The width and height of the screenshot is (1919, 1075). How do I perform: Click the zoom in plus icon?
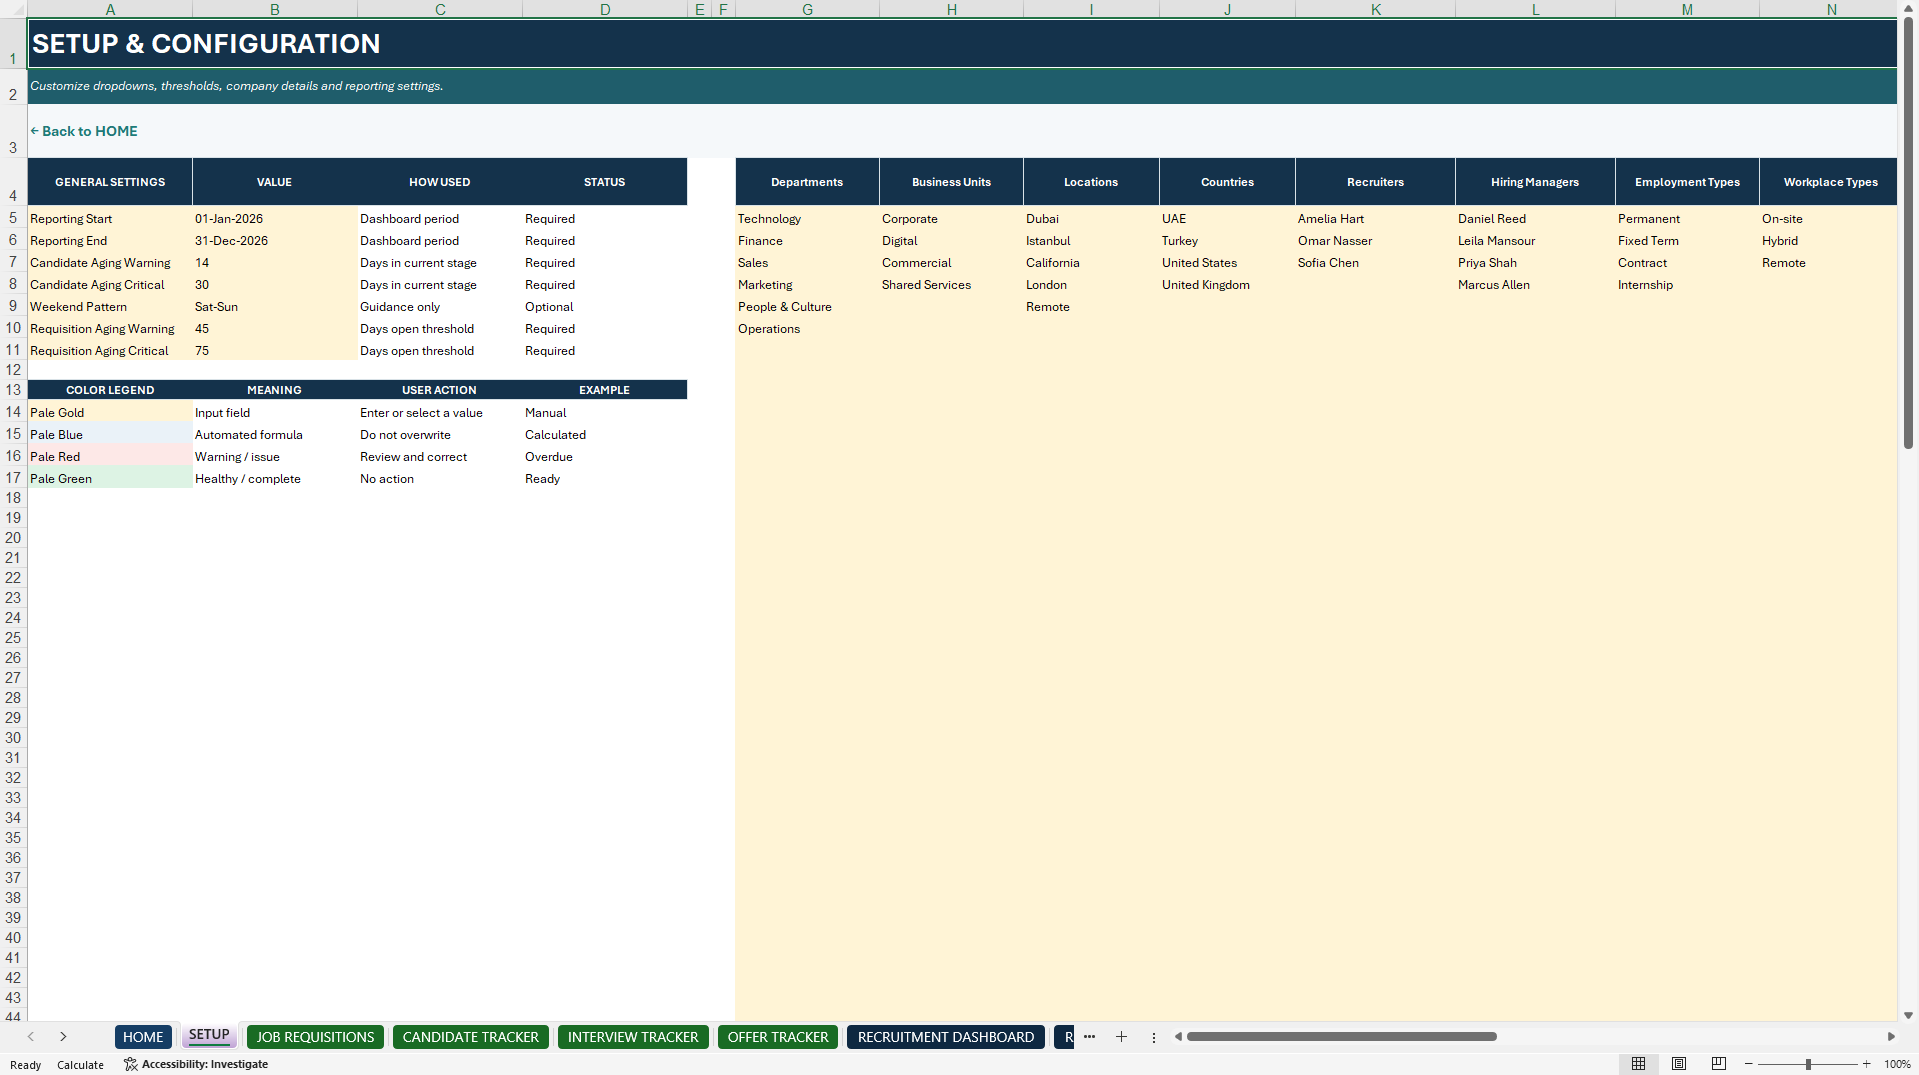[x=1866, y=1064]
